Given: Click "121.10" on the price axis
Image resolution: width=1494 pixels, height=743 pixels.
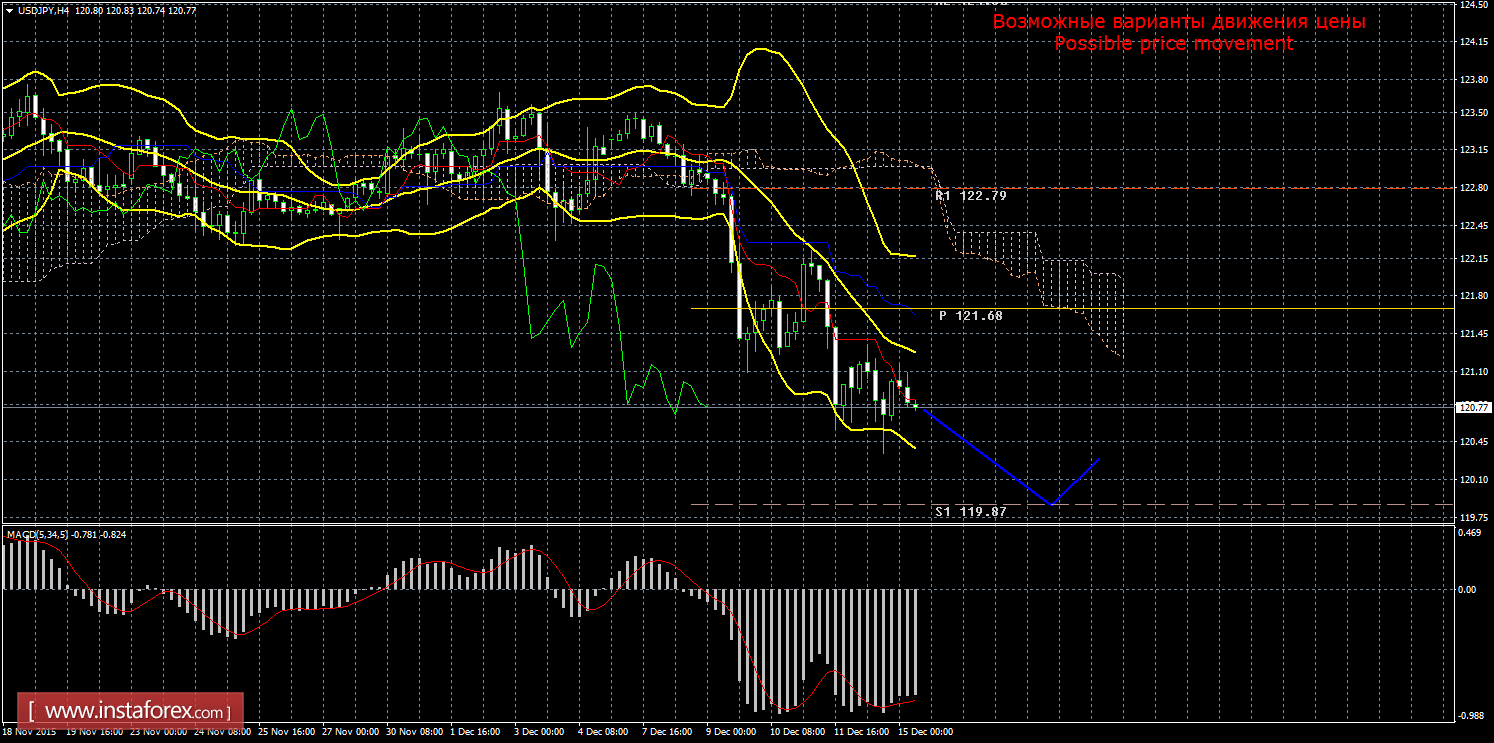Looking at the screenshot, I should coord(1473,371).
